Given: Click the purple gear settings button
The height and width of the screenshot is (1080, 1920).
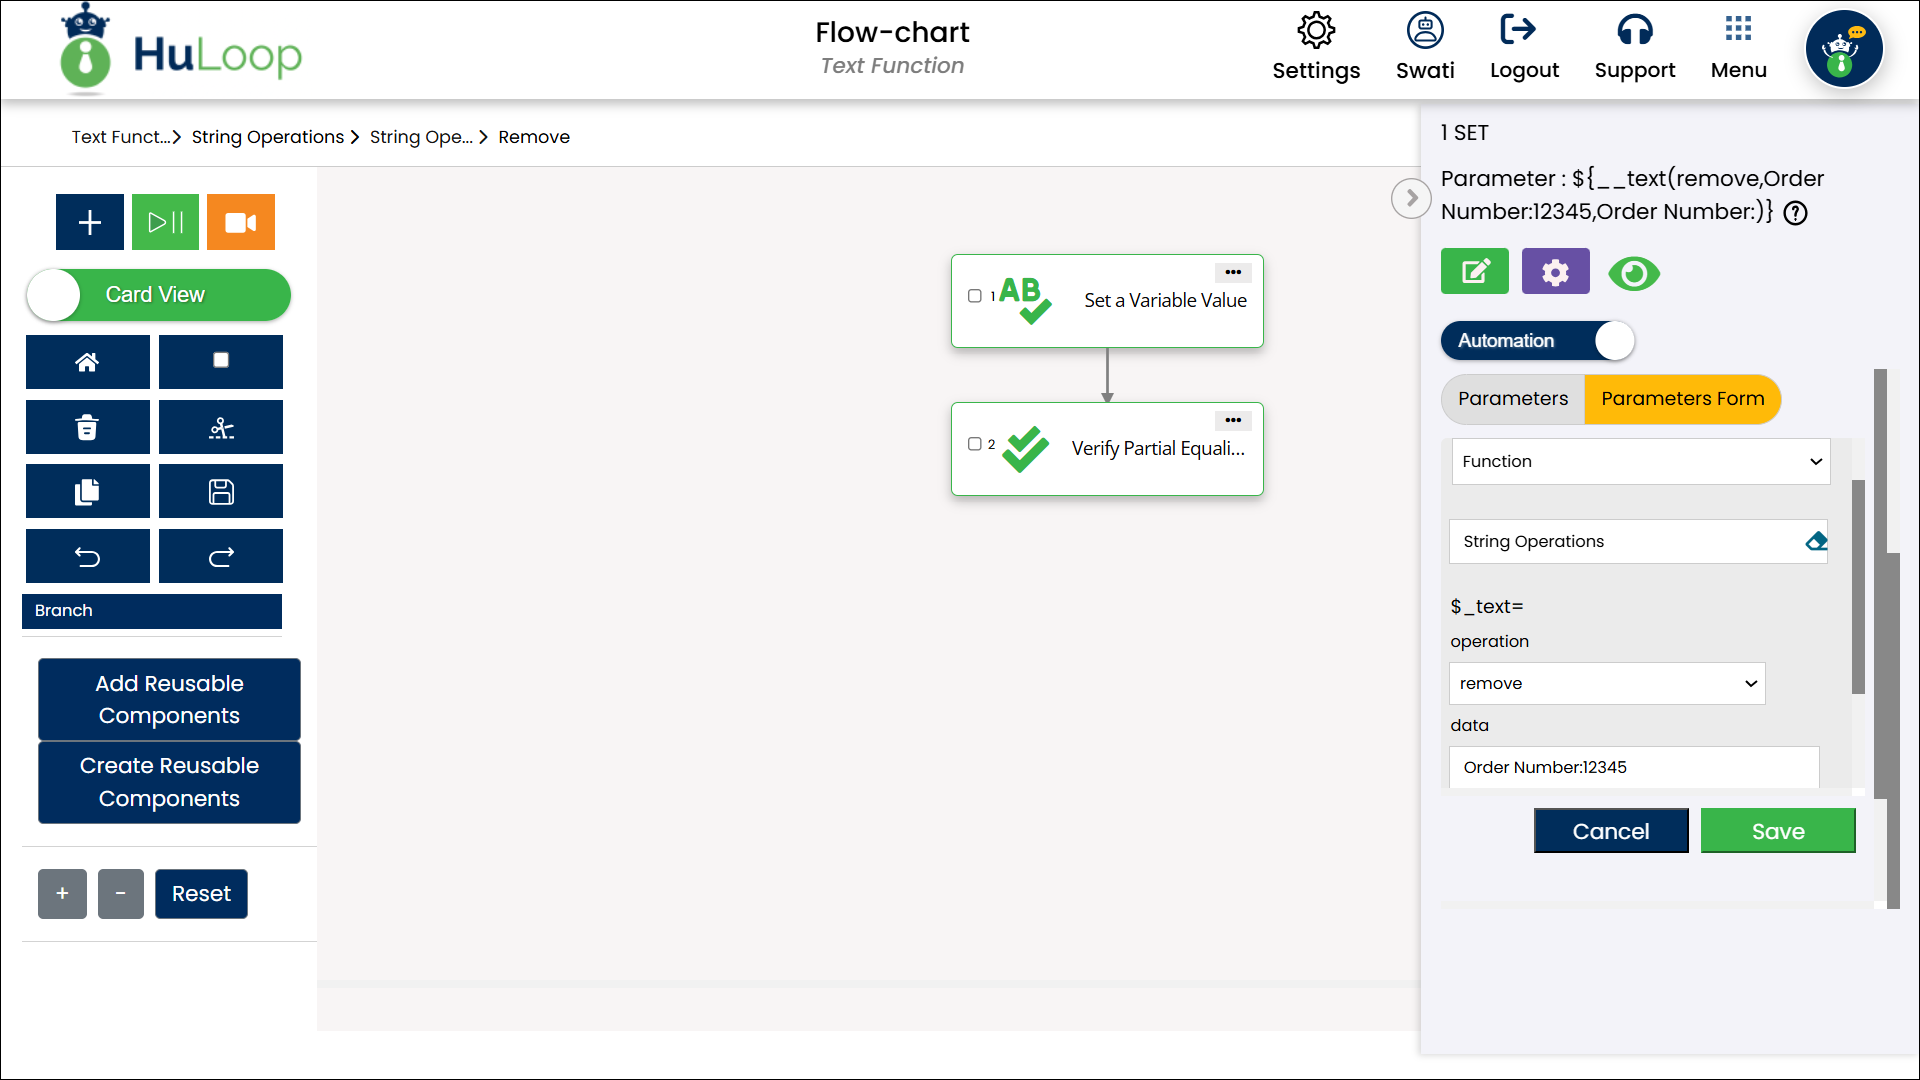Looking at the screenshot, I should tap(1555, 271).
